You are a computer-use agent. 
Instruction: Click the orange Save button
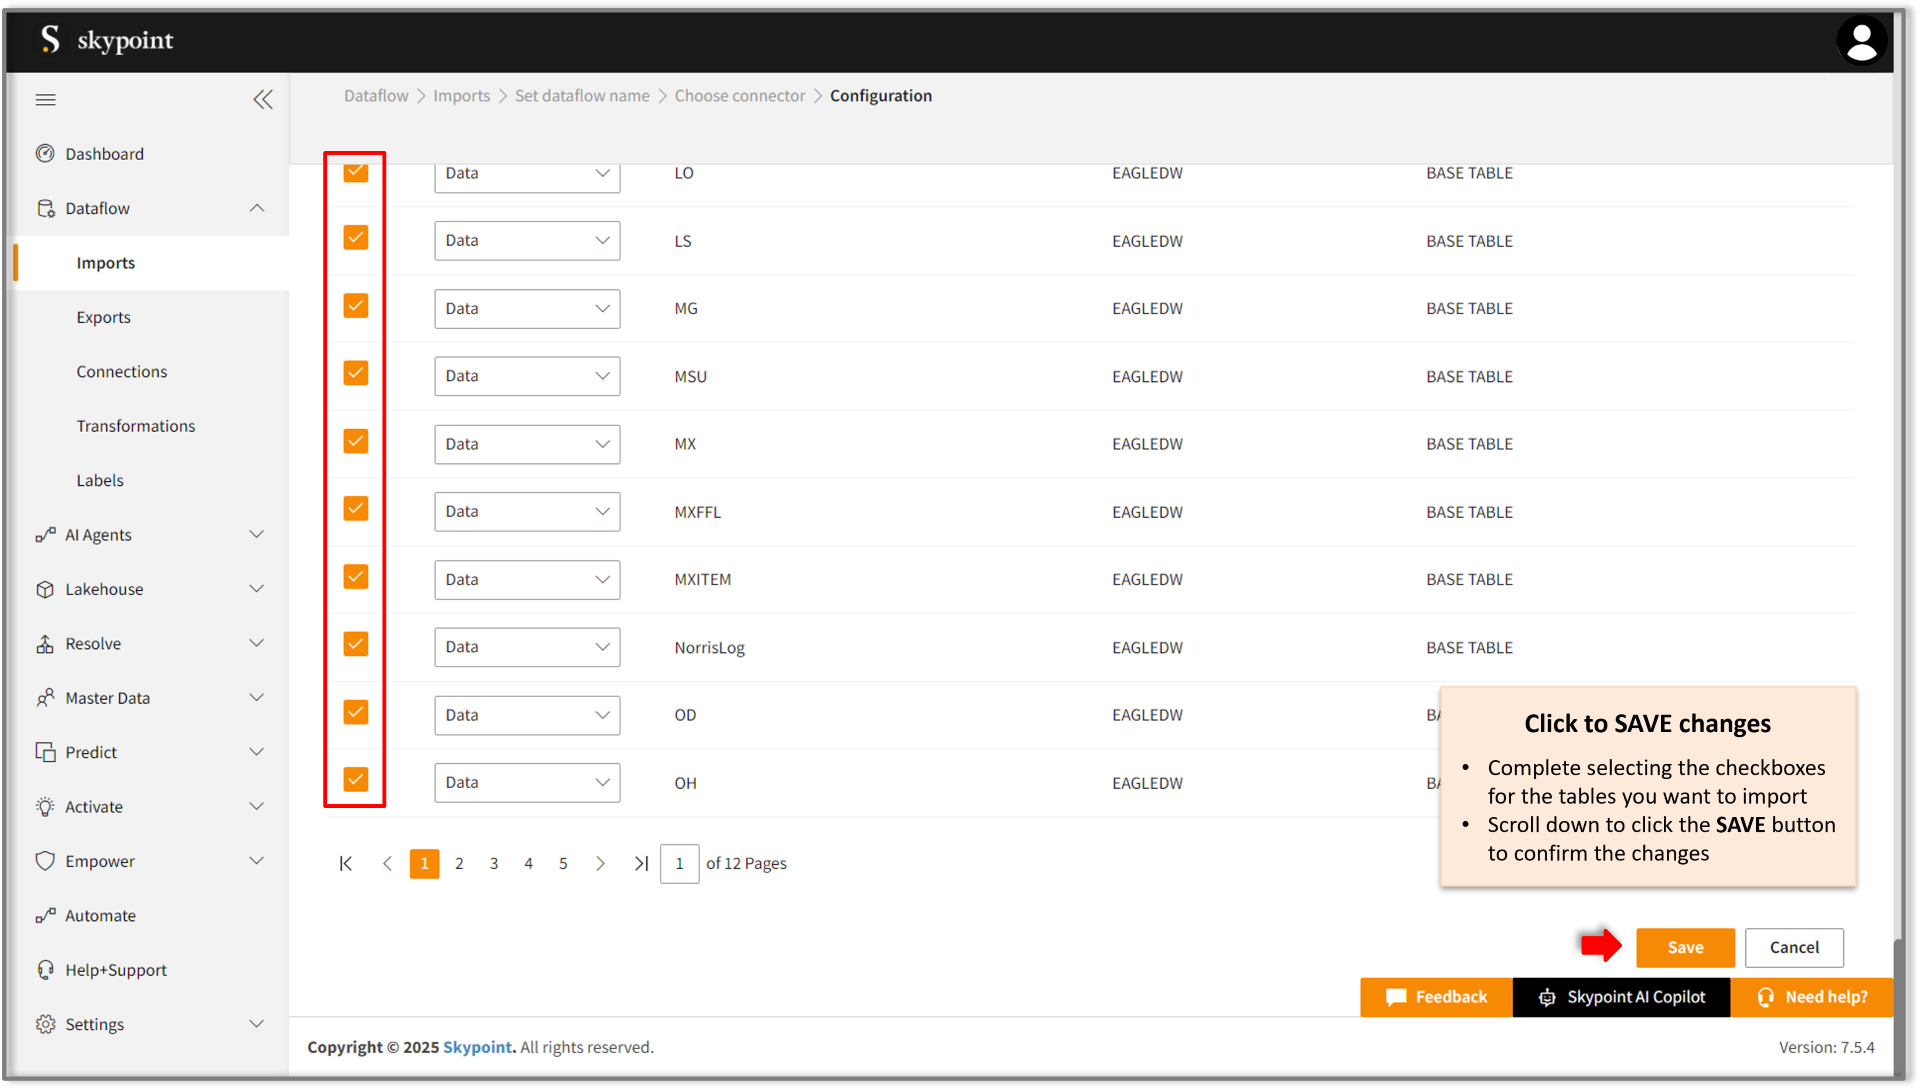pos(1685,947)
